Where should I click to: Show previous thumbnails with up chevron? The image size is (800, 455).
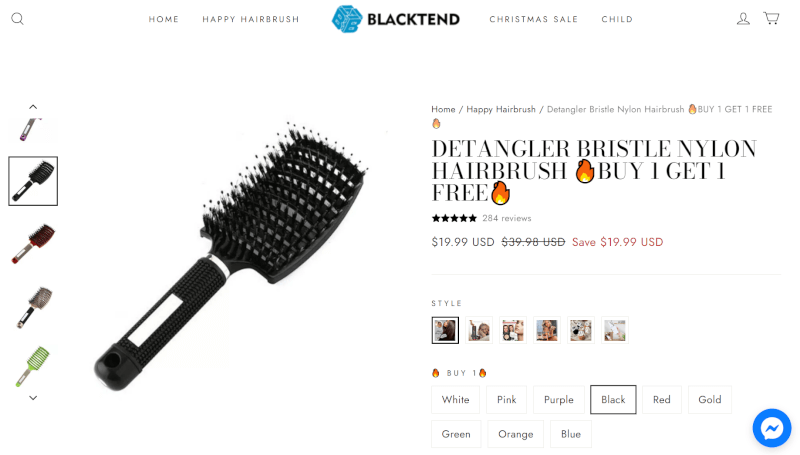[x=33, y=107]
